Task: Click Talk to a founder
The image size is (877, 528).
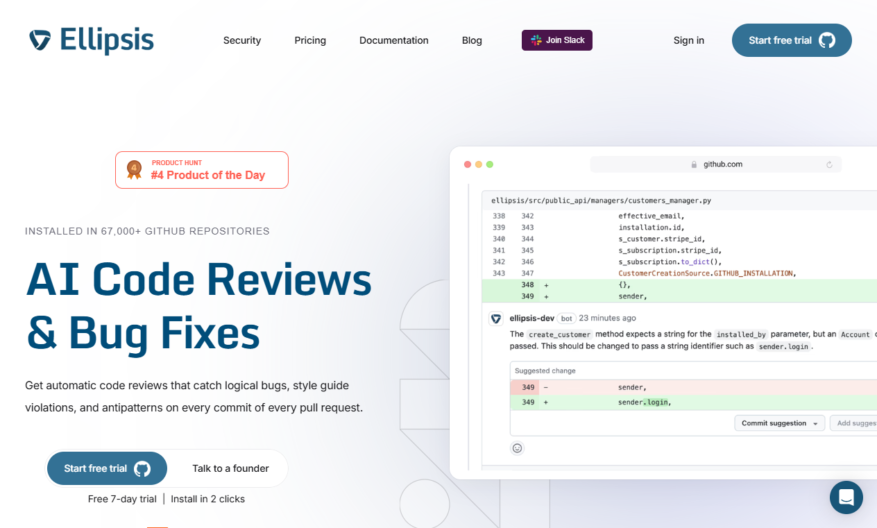Action: click(230, 469)
